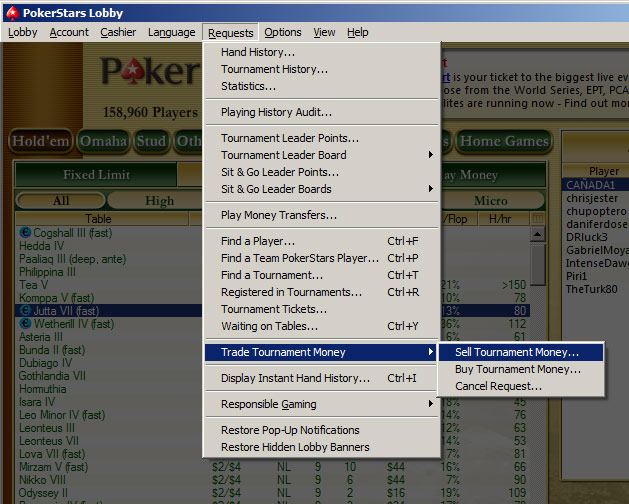
Task: Switch to the Hold'em game tab
Action: pos(41,141)
